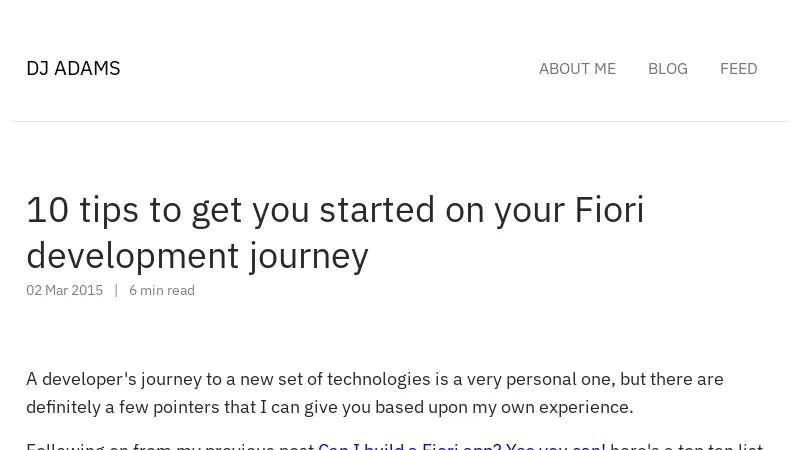The height and width of the screenshot is (450, 800).
Task: Click the horizontal divider under the header
Action: pos(400,121)
